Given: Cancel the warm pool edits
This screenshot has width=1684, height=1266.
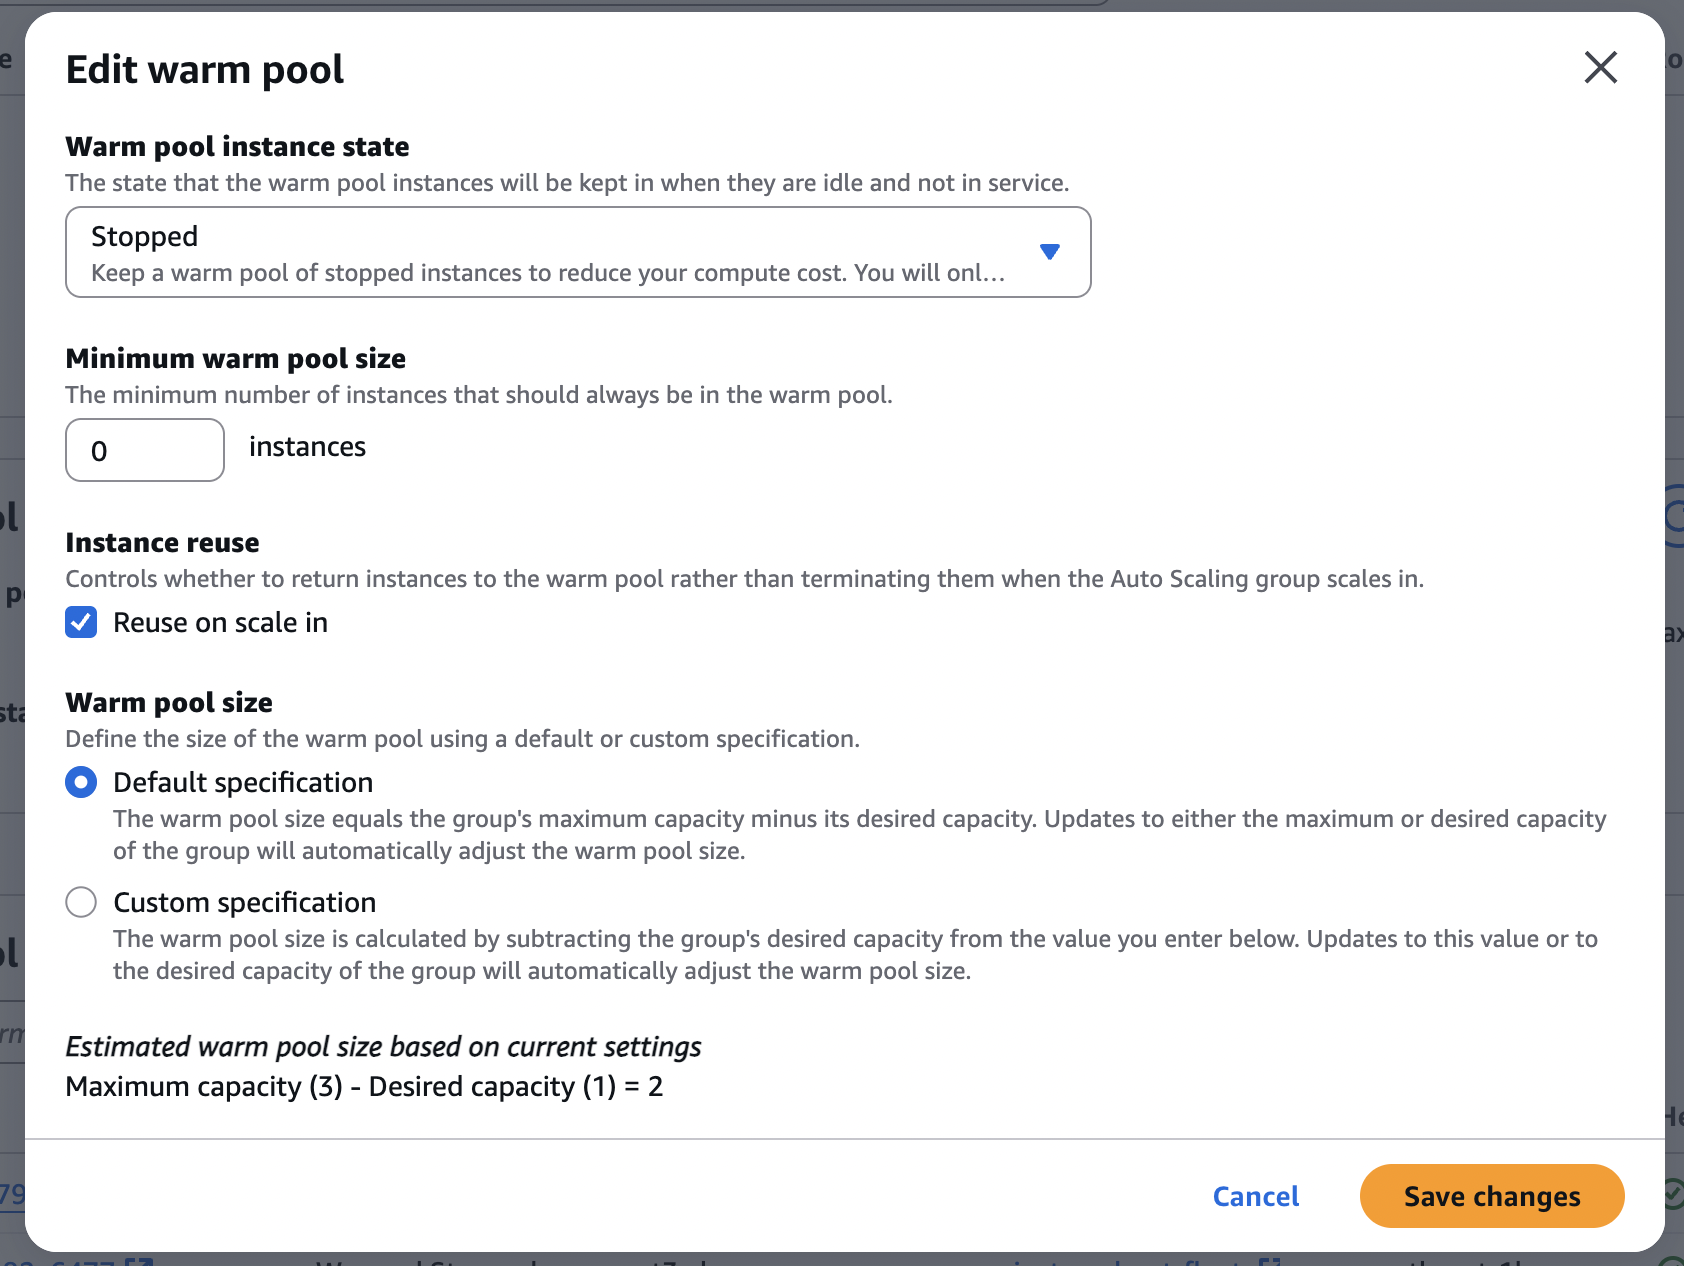Looking at the screenshot, I should pos(1255,1196).
